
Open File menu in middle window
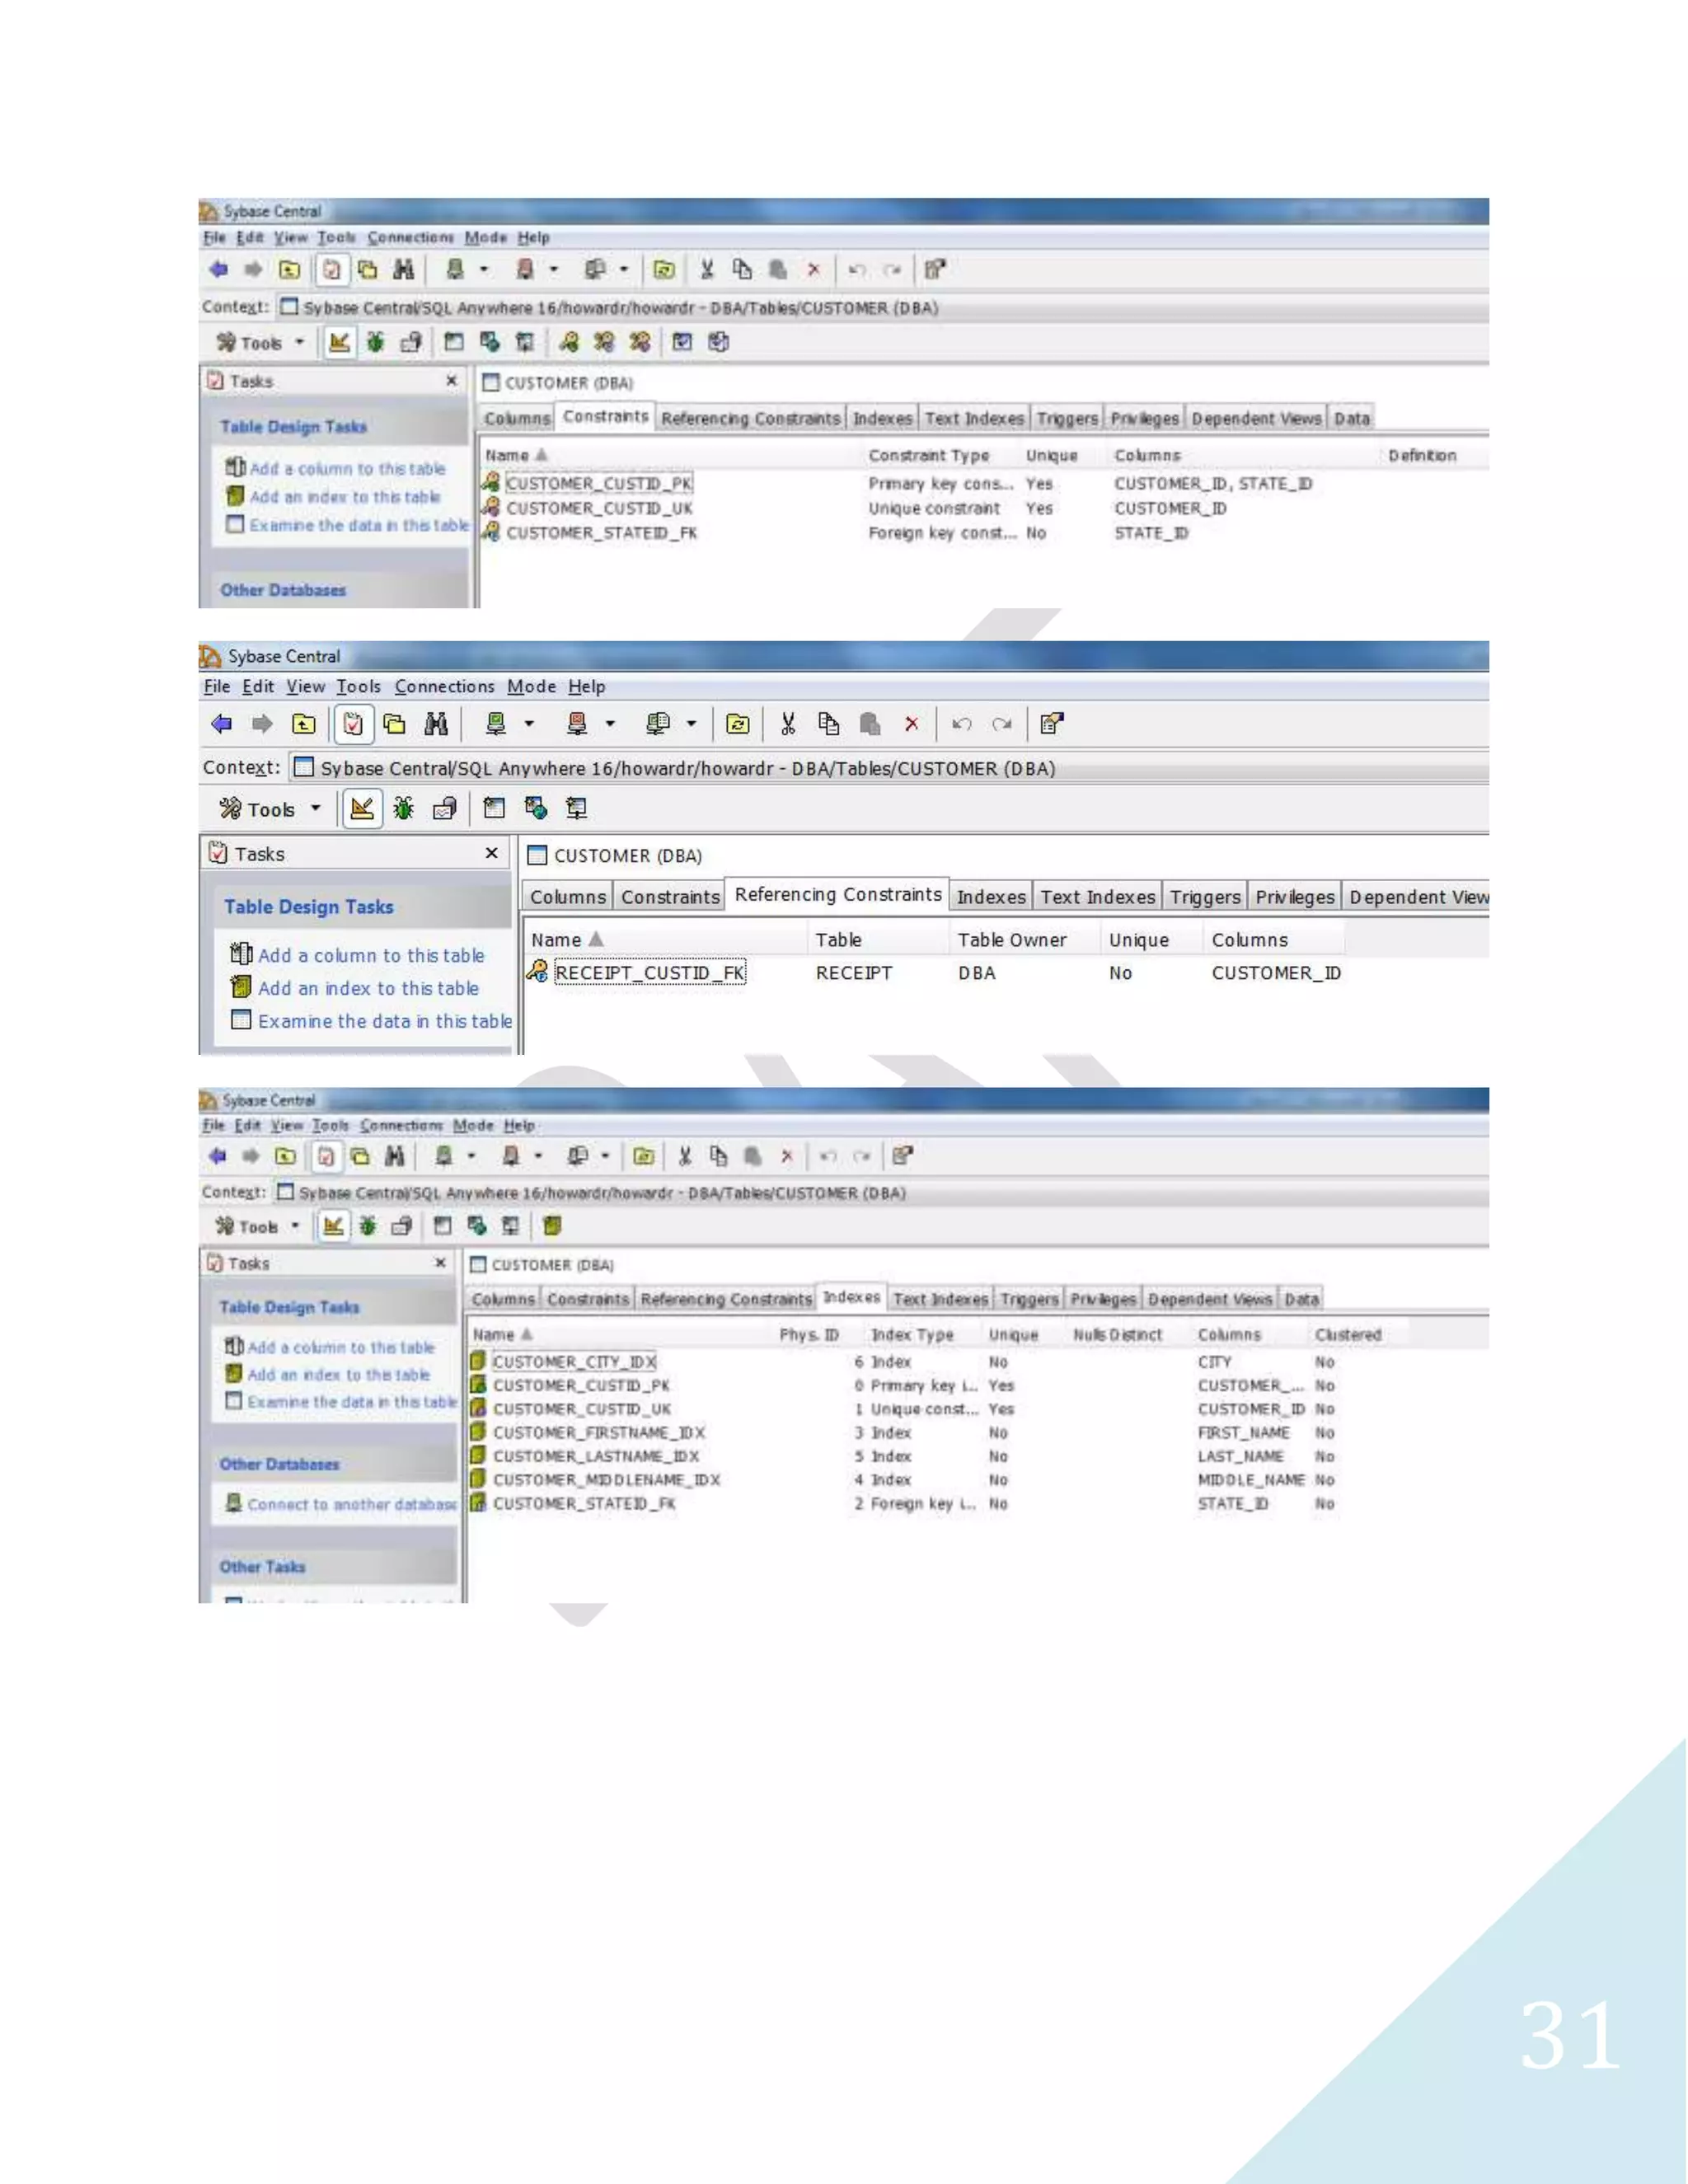point(217,687)
